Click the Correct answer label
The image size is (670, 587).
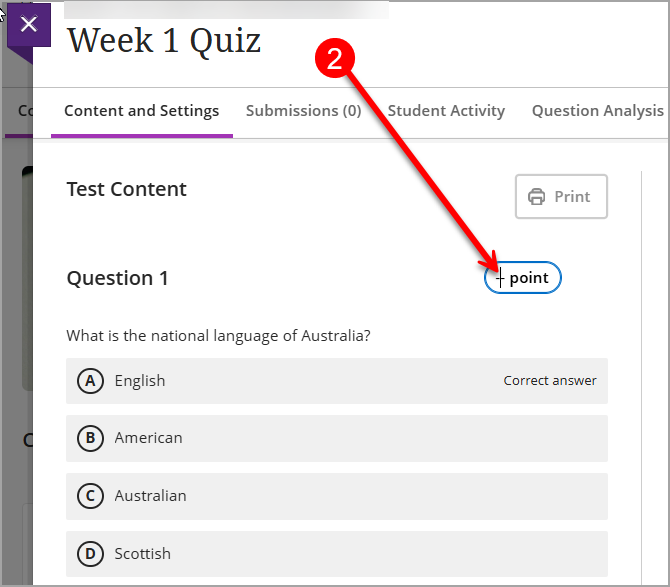pyautogui.click(x=550, y=381)
